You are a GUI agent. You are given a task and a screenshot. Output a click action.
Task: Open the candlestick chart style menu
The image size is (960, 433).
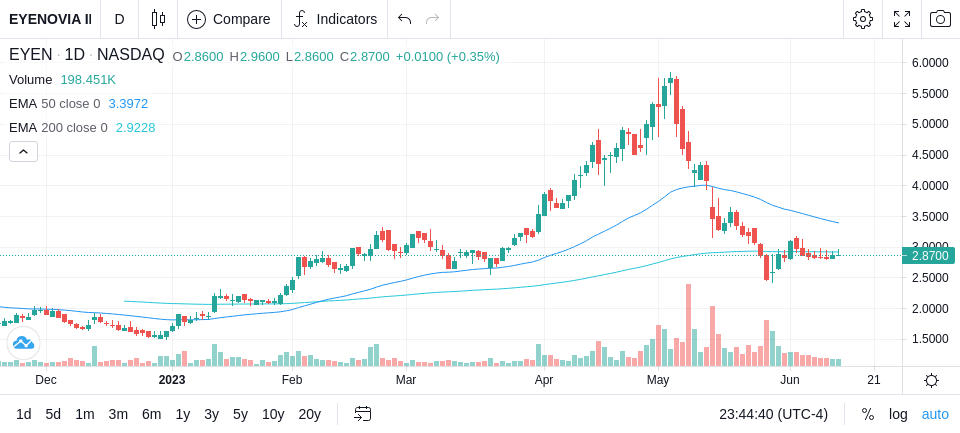tap(158, 19)
